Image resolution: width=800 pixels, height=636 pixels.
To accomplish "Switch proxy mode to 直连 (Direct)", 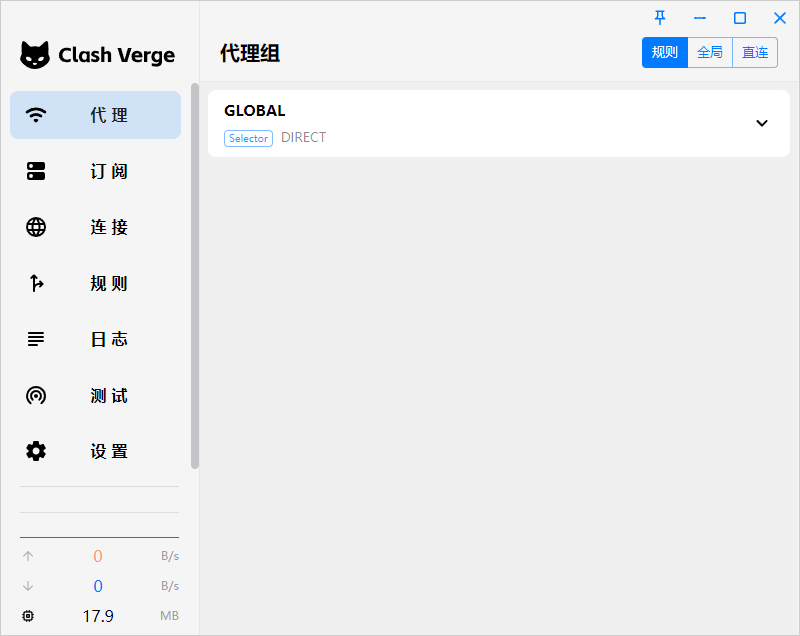I will click(755, 52).
